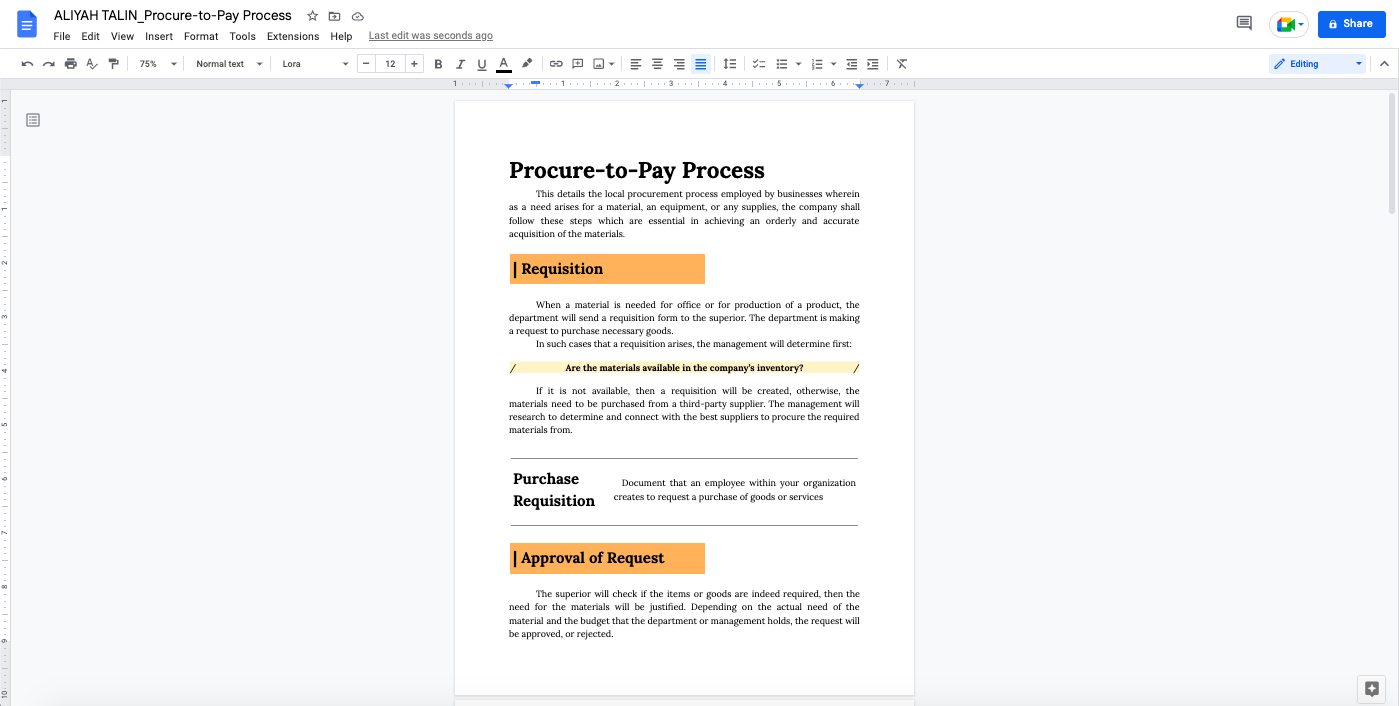View the cloud document status icon
The image size is (1399, 706).
(x=358, y=16)
